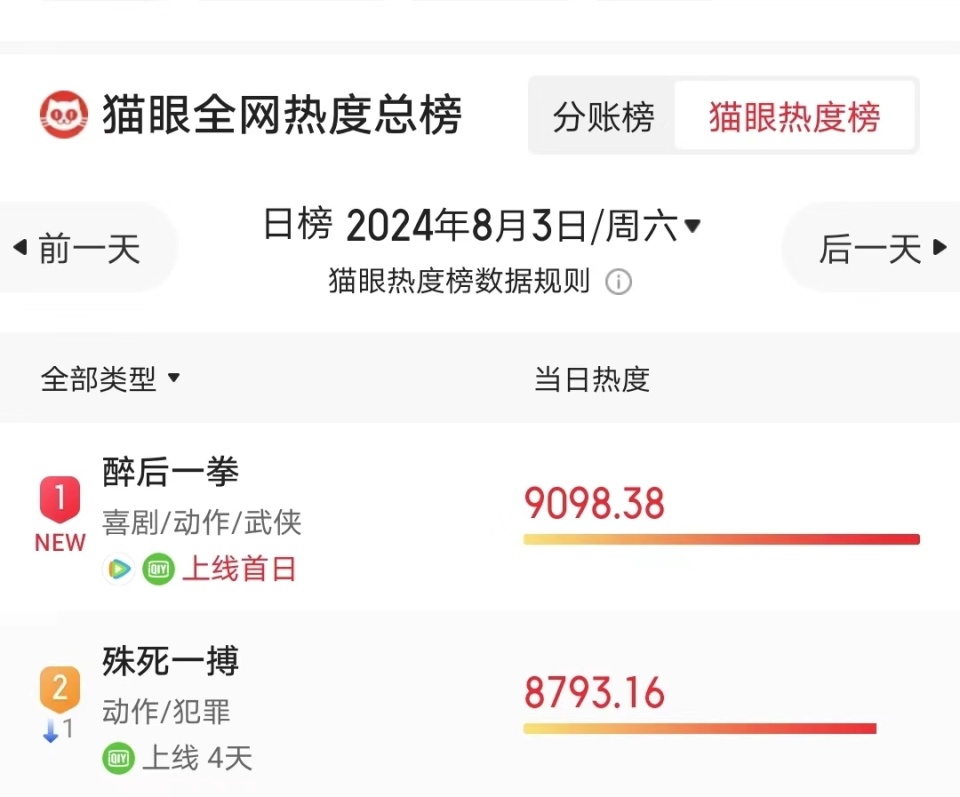
Task: Click the 喜剧/动作/武侠 genre text
Action: pyautogui.click(x=198, y=522)
